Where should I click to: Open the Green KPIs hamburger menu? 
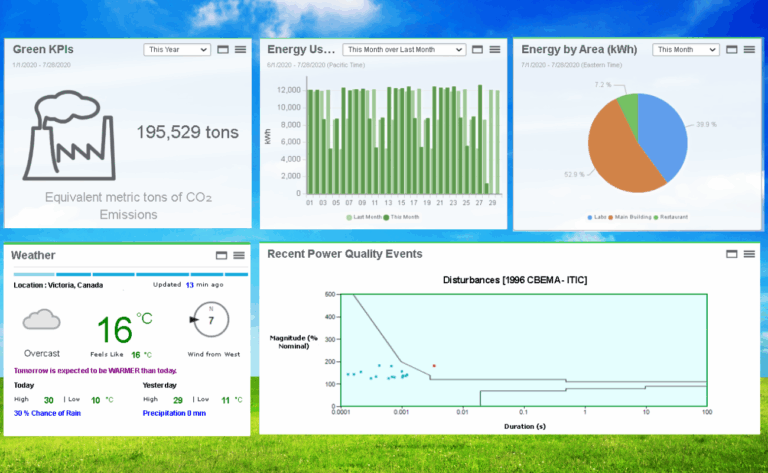point(240,49)
